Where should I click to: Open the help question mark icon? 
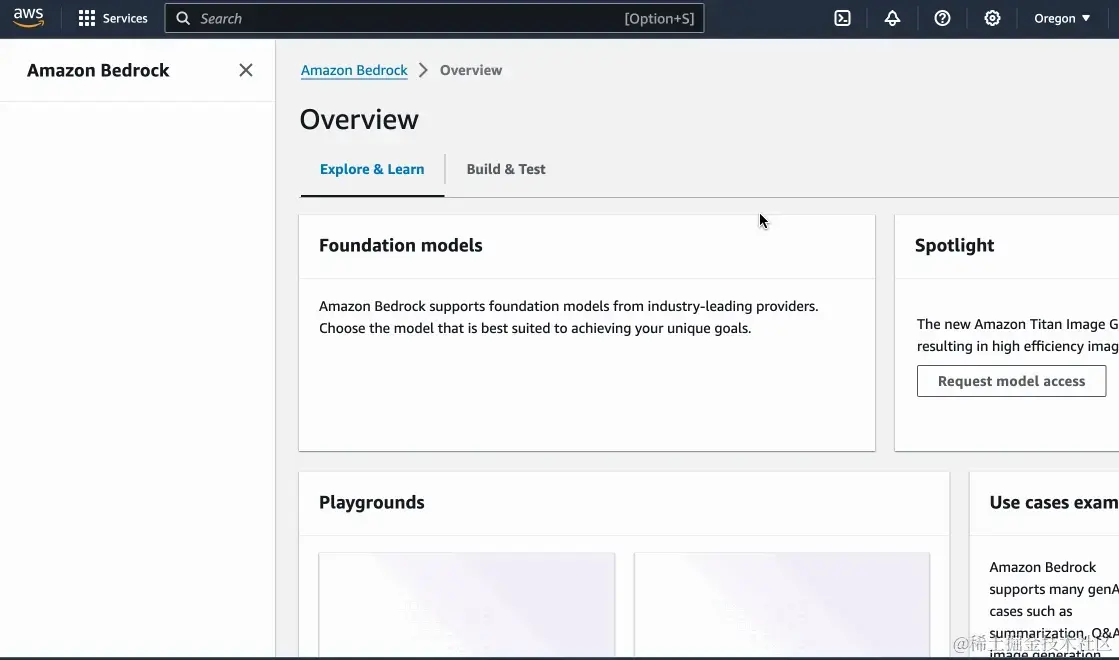click(942, 19)
